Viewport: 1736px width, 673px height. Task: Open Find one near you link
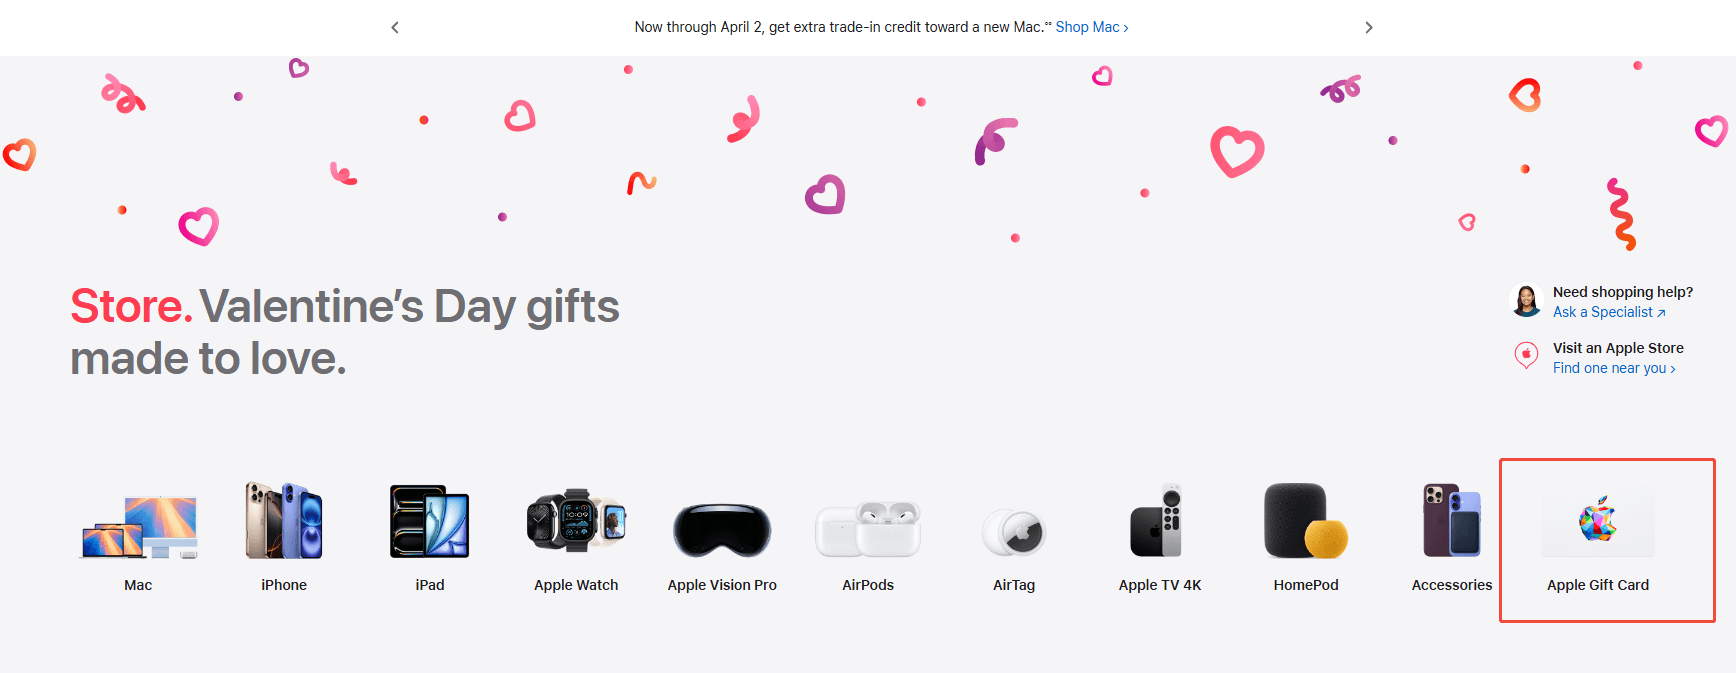tap(1614, 368)
